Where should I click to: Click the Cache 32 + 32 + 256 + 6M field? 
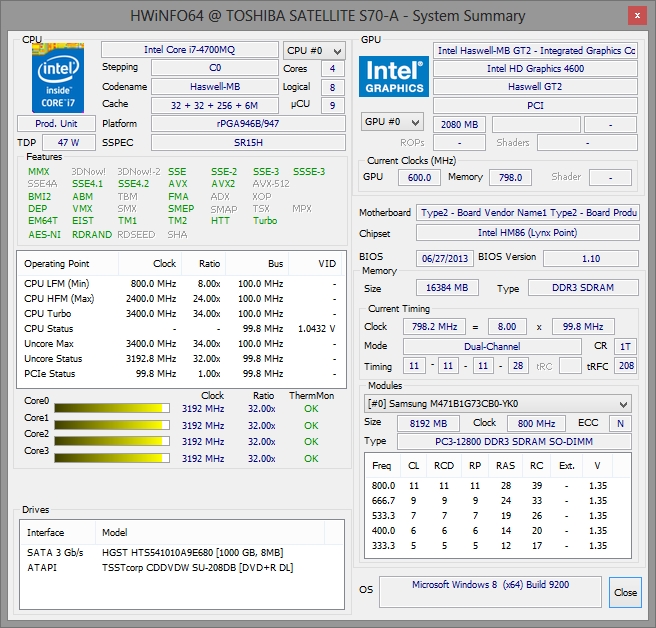click(x=215, y=105)
